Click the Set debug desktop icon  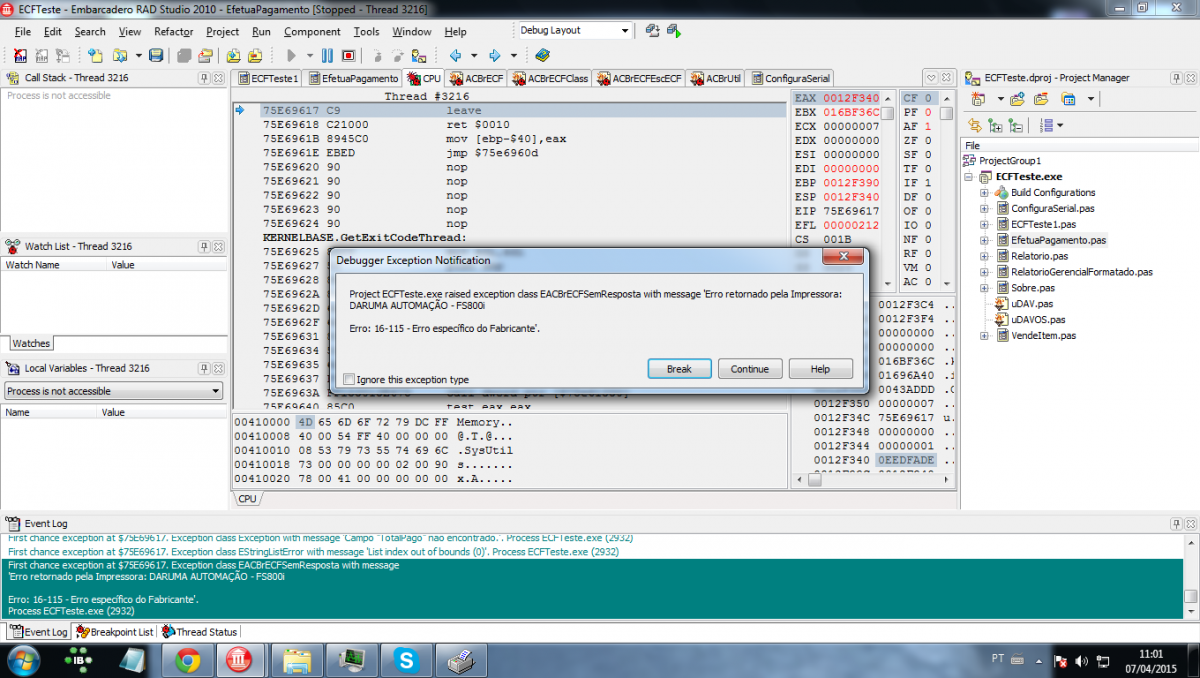[674, 30]
